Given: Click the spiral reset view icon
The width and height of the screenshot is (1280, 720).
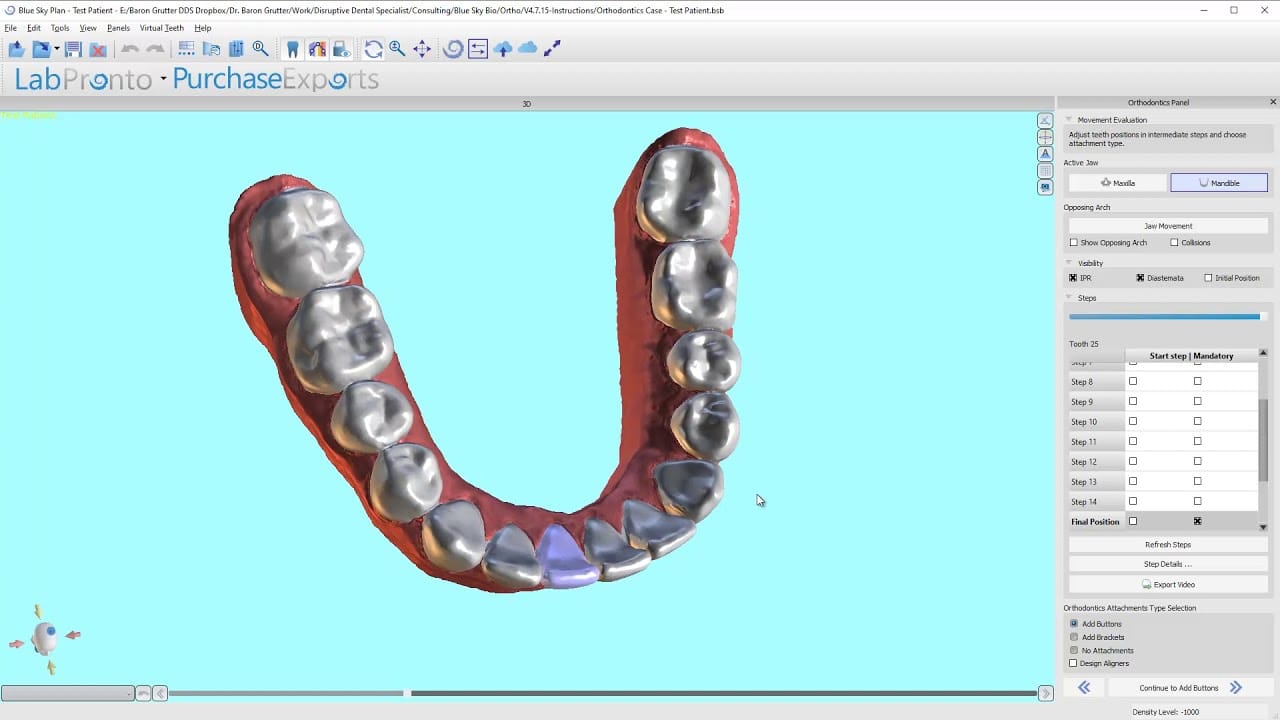Looking at the screenshot, I should coord(453,49).
